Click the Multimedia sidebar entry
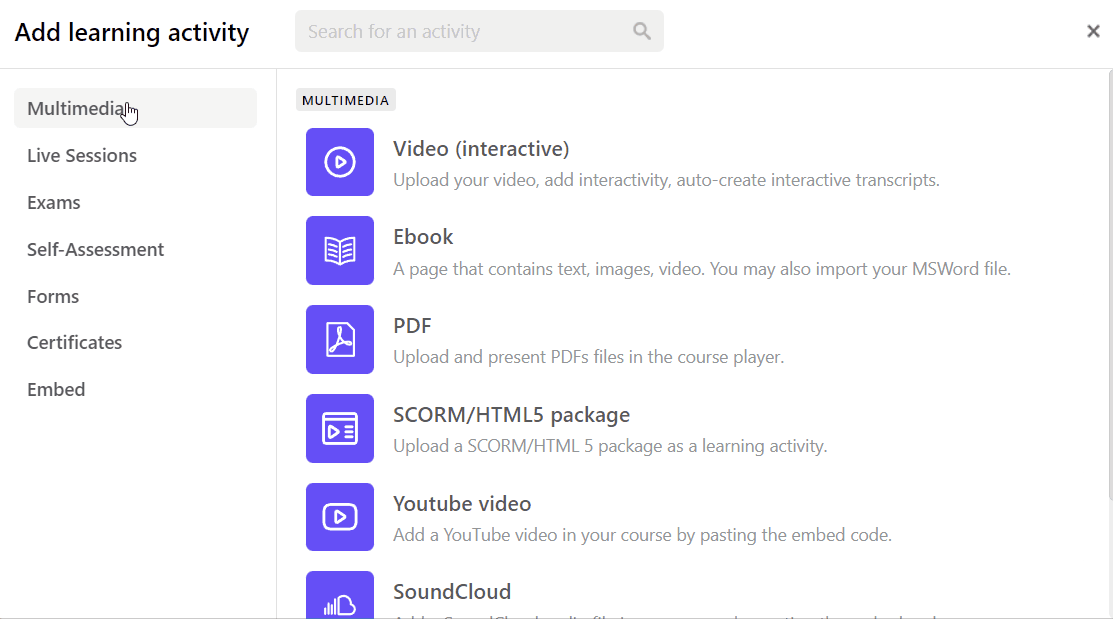 (x=79, y=108)
